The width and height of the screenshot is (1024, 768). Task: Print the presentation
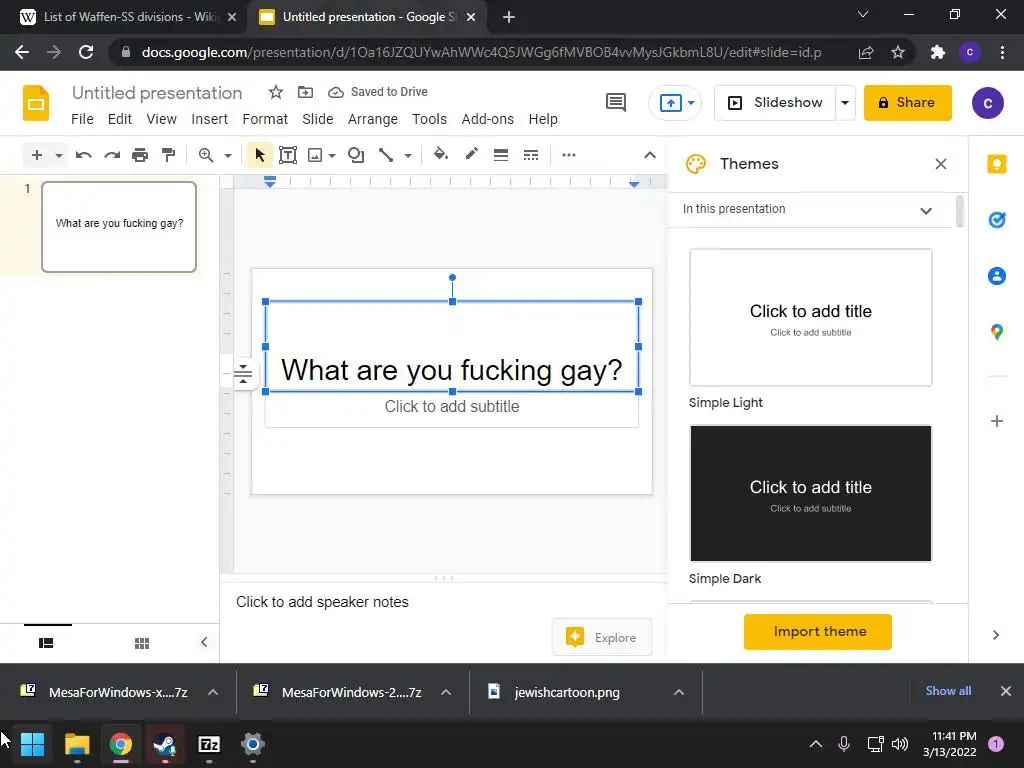(140, 155)
